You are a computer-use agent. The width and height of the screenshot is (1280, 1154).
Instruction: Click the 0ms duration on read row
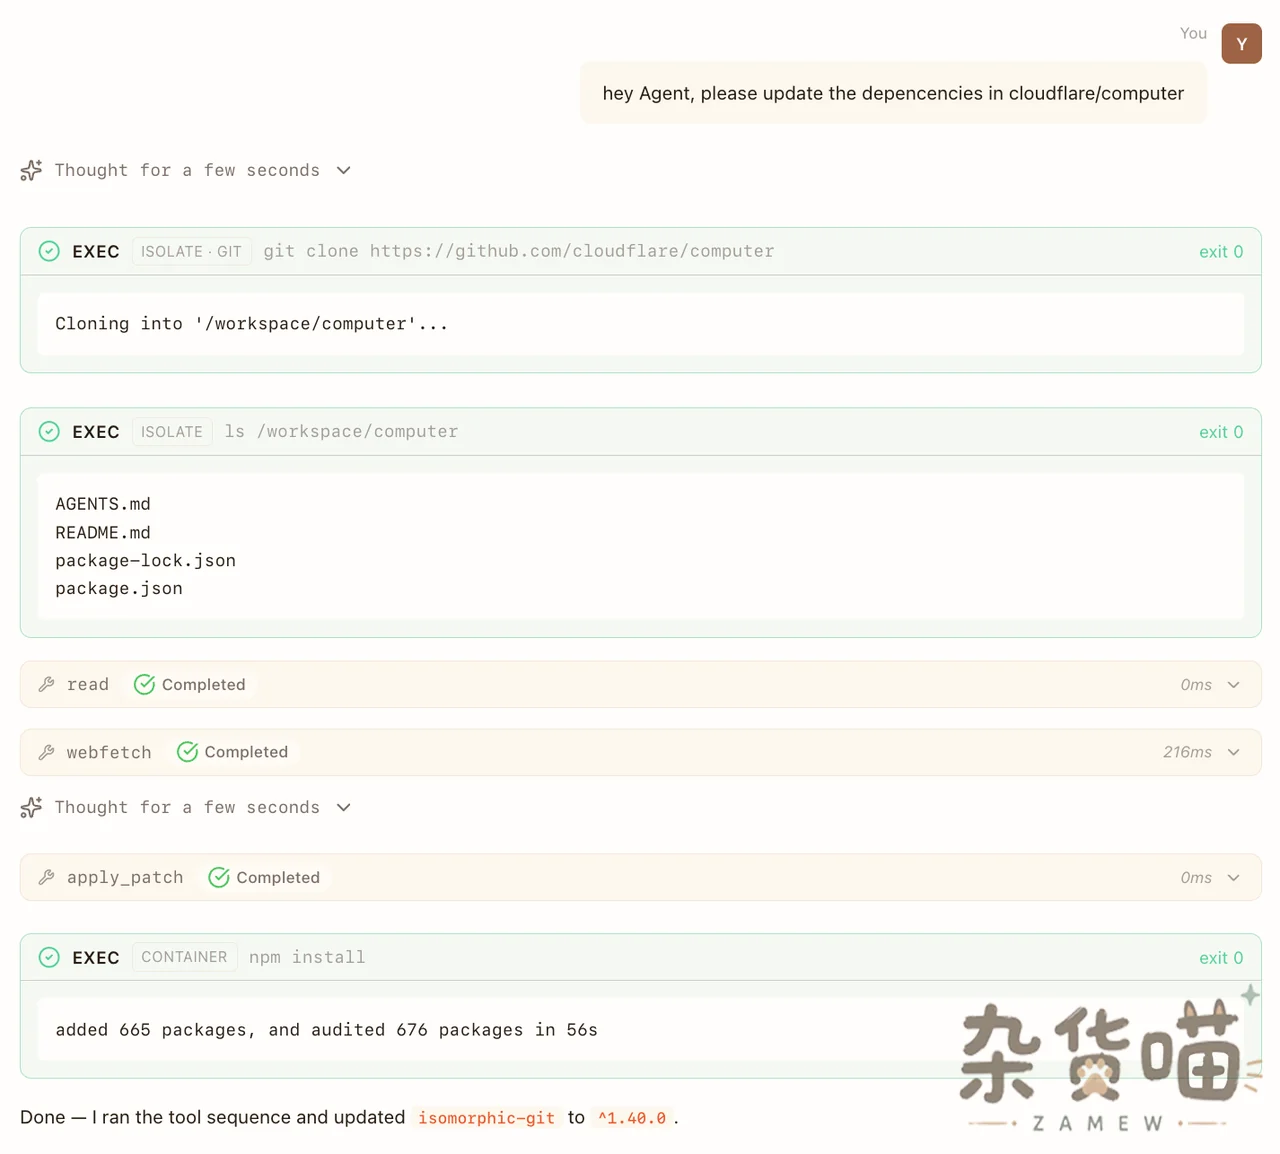click(x=1196, y=685)
